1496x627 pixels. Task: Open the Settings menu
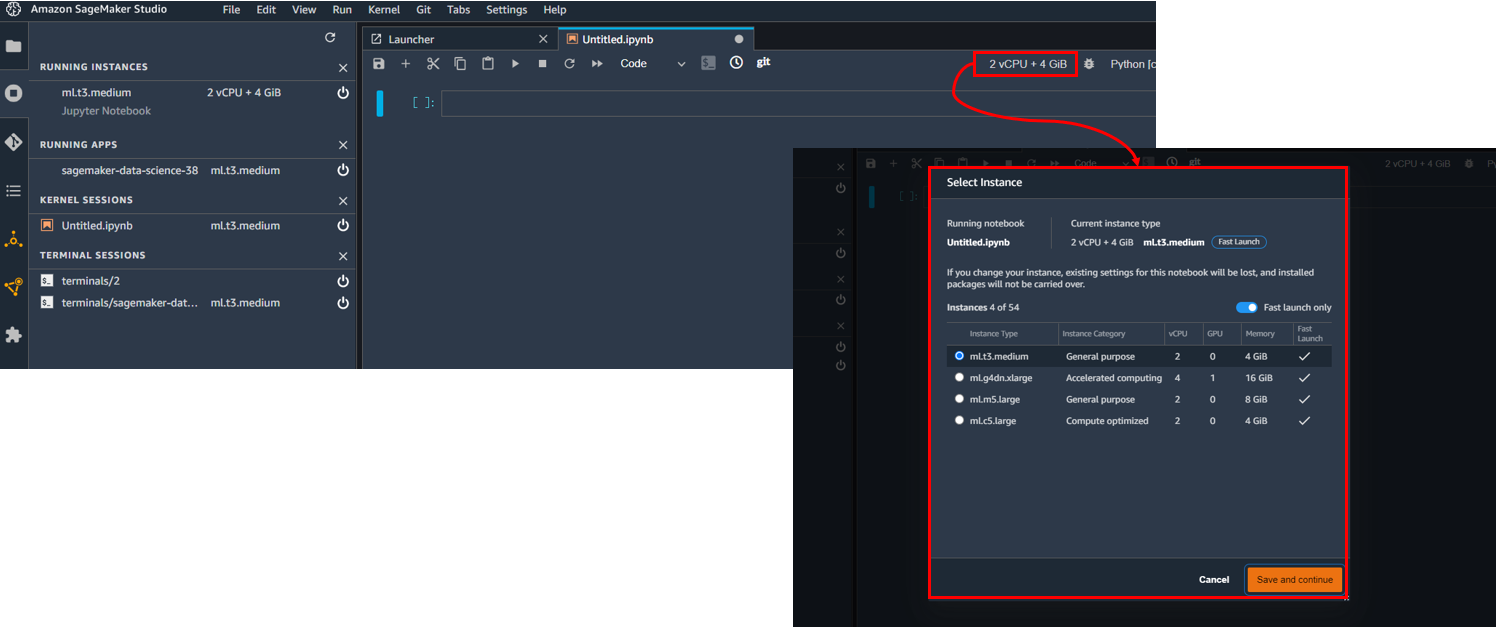[x=506, y=10]
